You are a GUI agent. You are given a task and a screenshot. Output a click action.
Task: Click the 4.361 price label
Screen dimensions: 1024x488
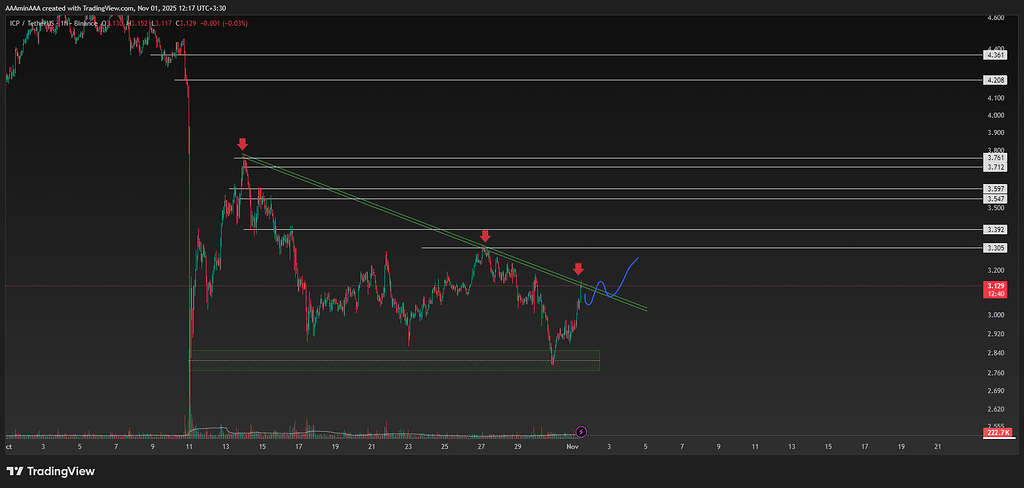(996, 55)
